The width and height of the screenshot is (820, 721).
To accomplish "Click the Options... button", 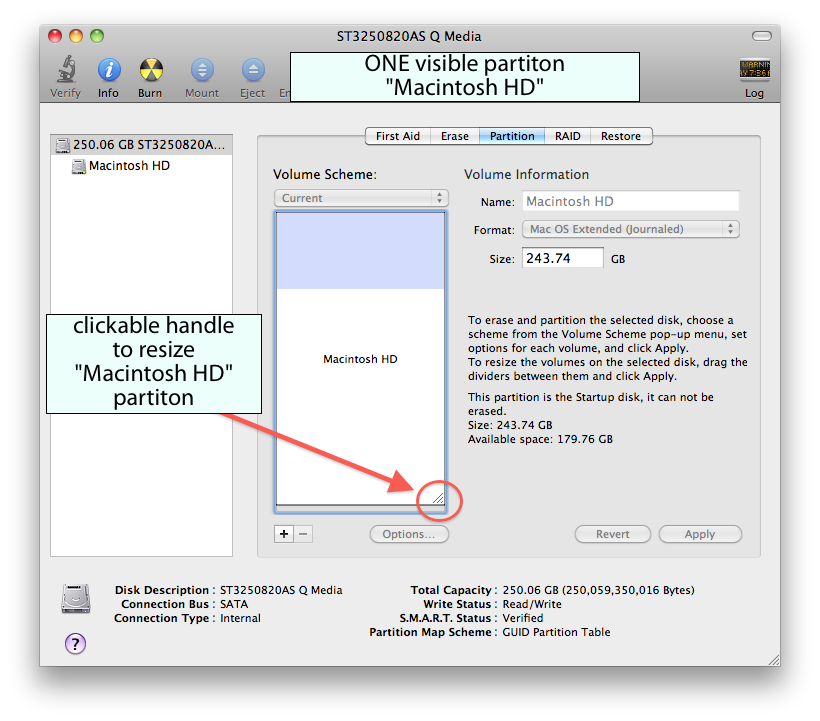I will coord(409,534).
